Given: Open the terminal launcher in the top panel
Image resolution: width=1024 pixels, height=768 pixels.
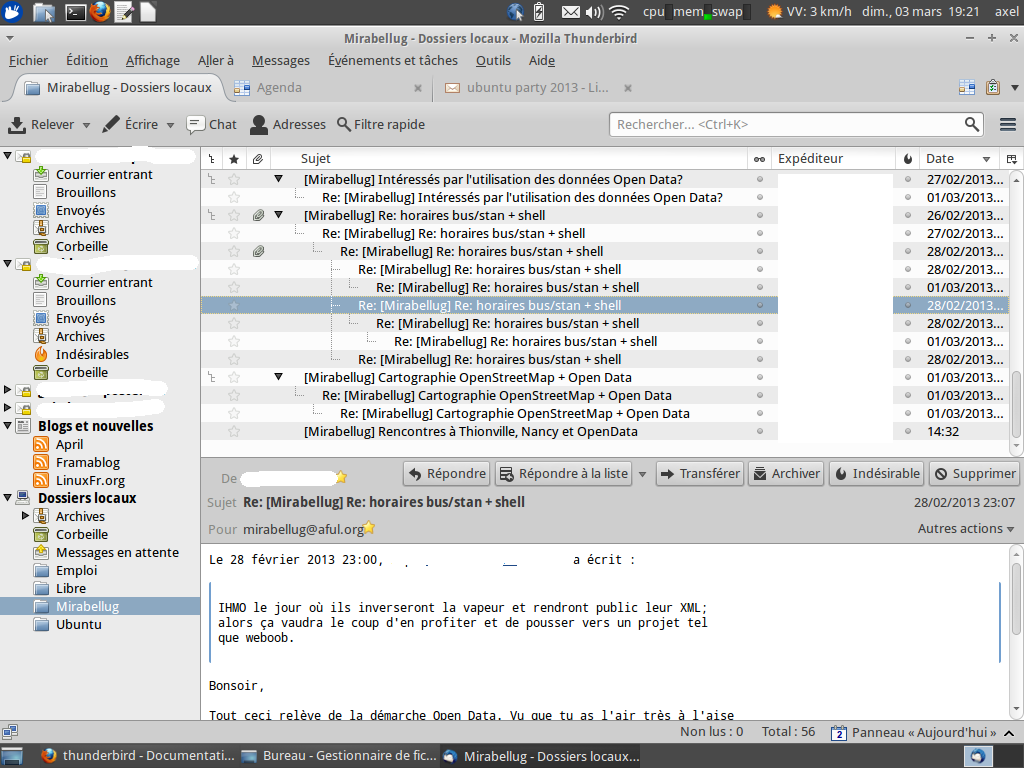Looking at the screenshot, I should coord(76,11).
